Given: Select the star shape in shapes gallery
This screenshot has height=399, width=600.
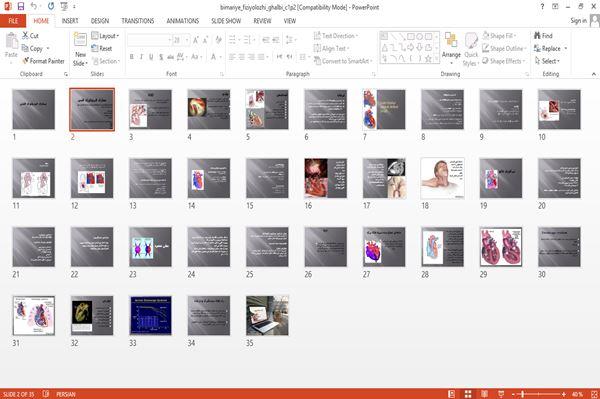Looking at the screenshot, I should [x=428, y=59].
